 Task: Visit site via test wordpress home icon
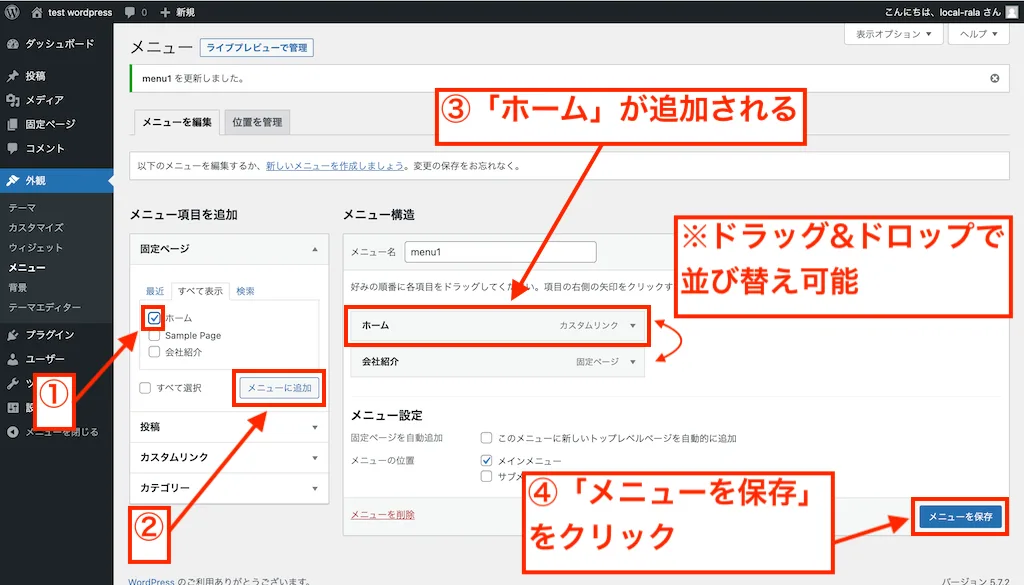37,12
